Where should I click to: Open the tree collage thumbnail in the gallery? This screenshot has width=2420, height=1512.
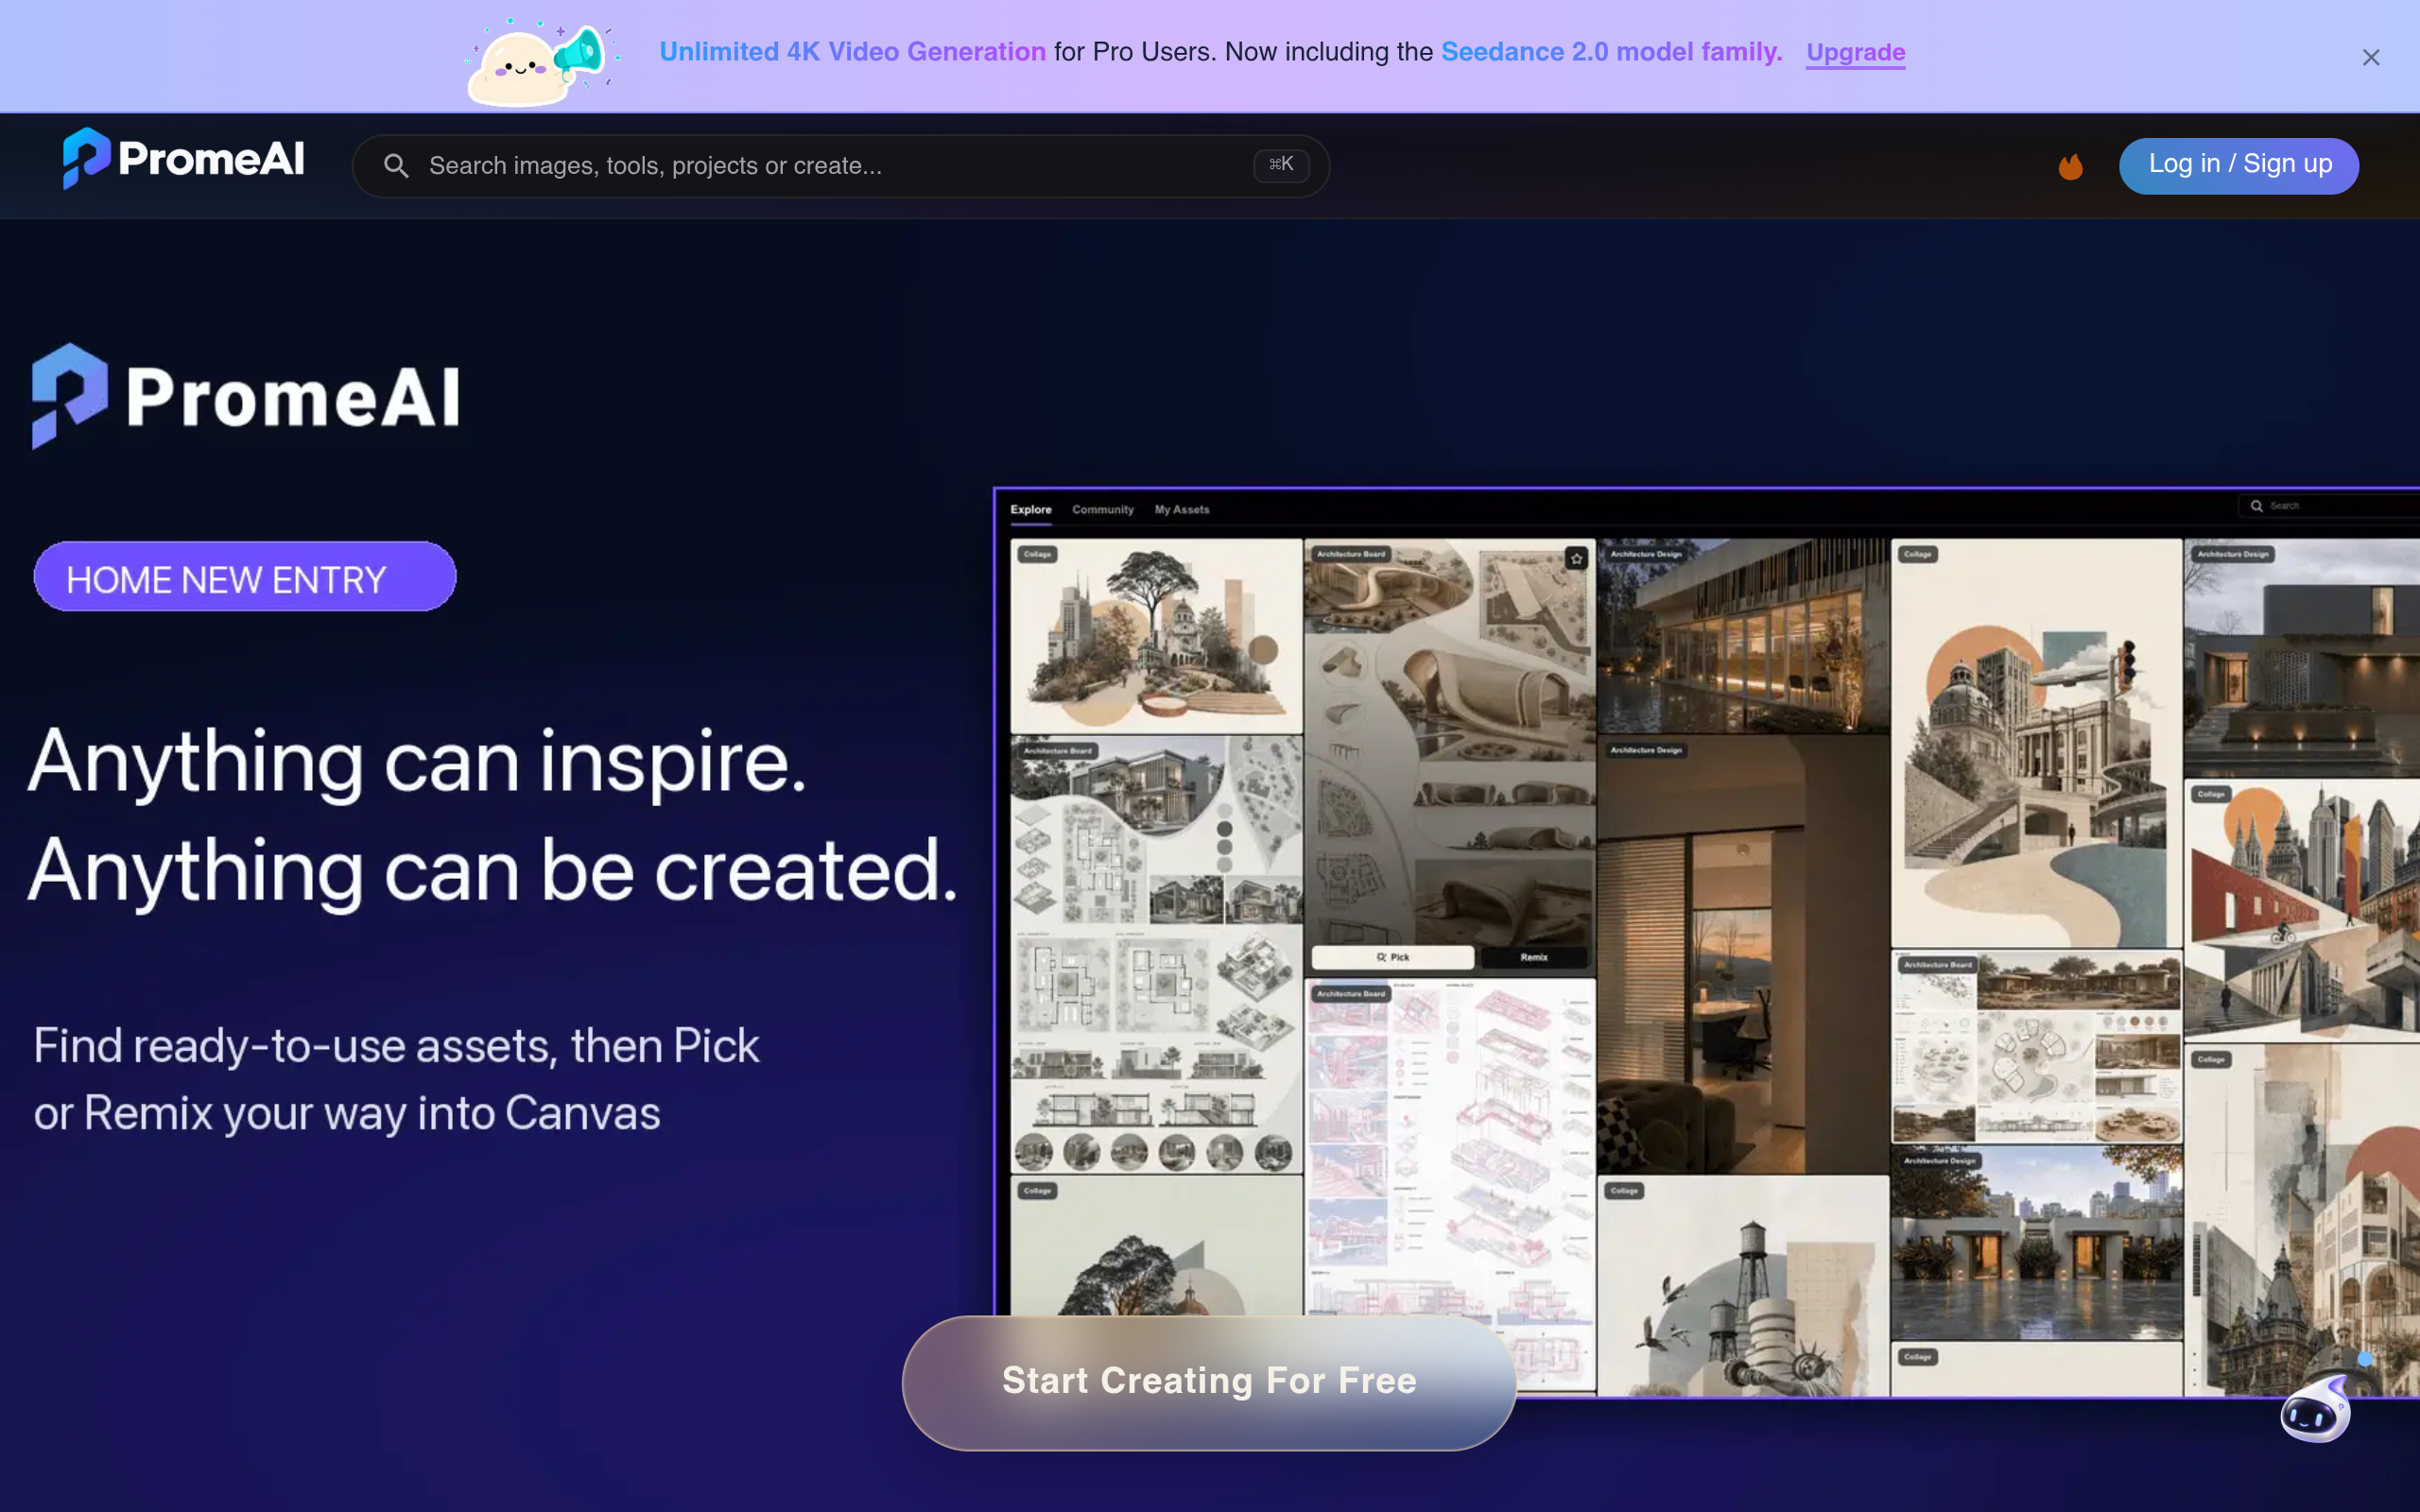[1156, 636]
